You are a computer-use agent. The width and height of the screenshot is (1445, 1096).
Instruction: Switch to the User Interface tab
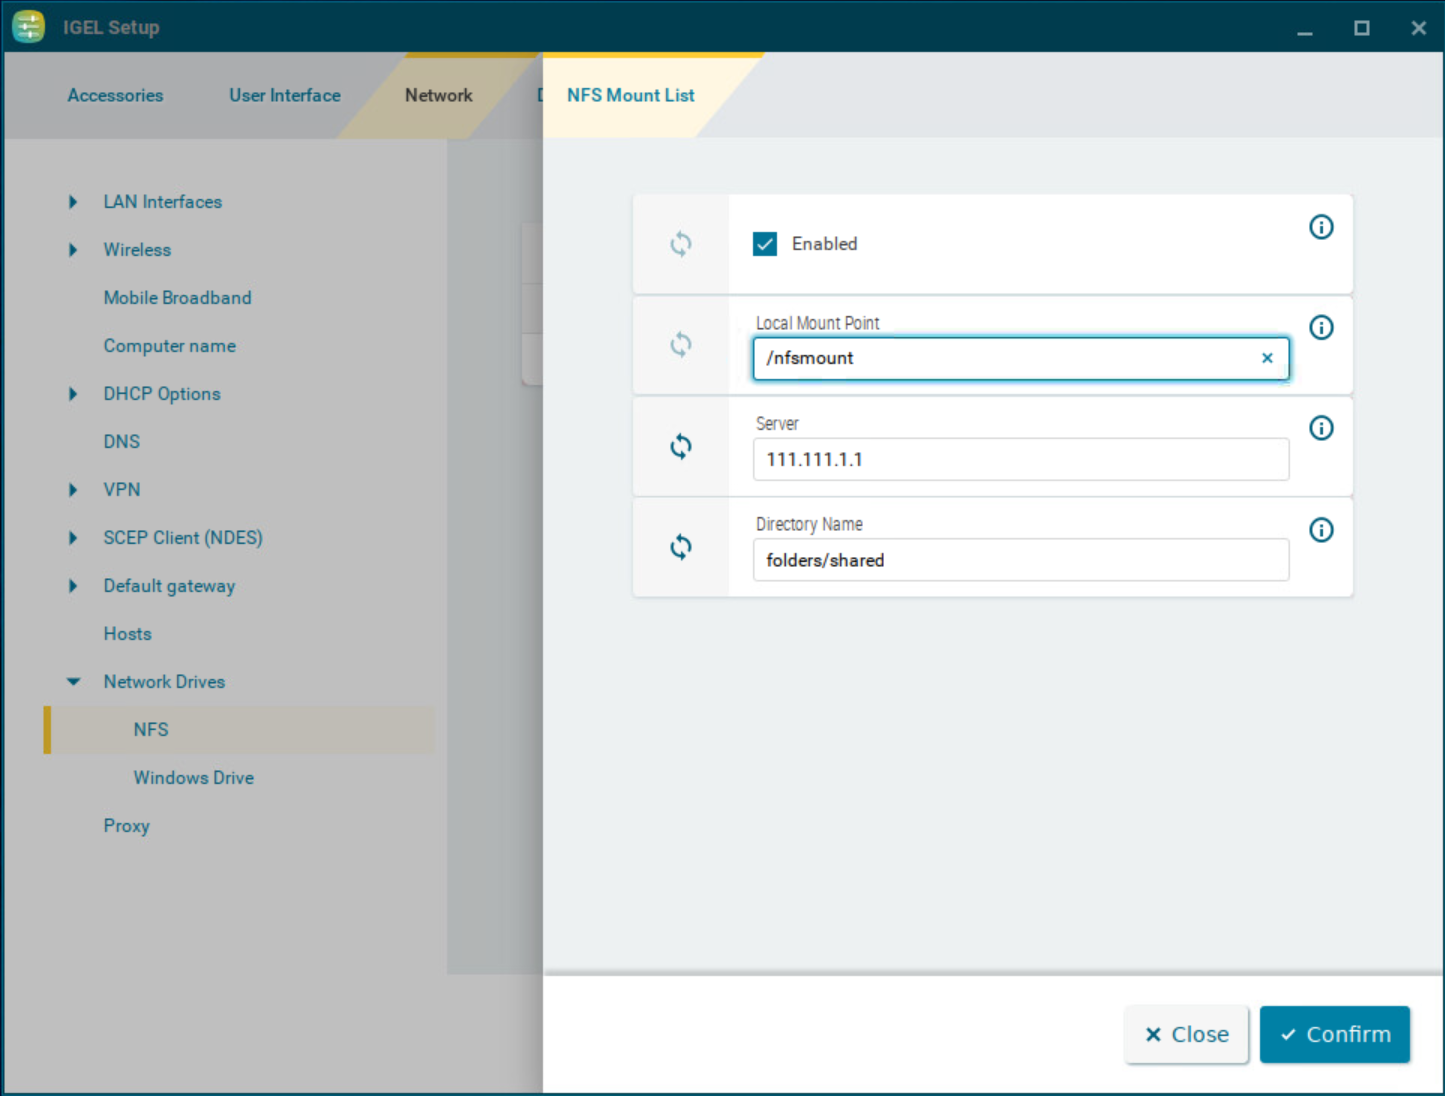click(285, 95)
